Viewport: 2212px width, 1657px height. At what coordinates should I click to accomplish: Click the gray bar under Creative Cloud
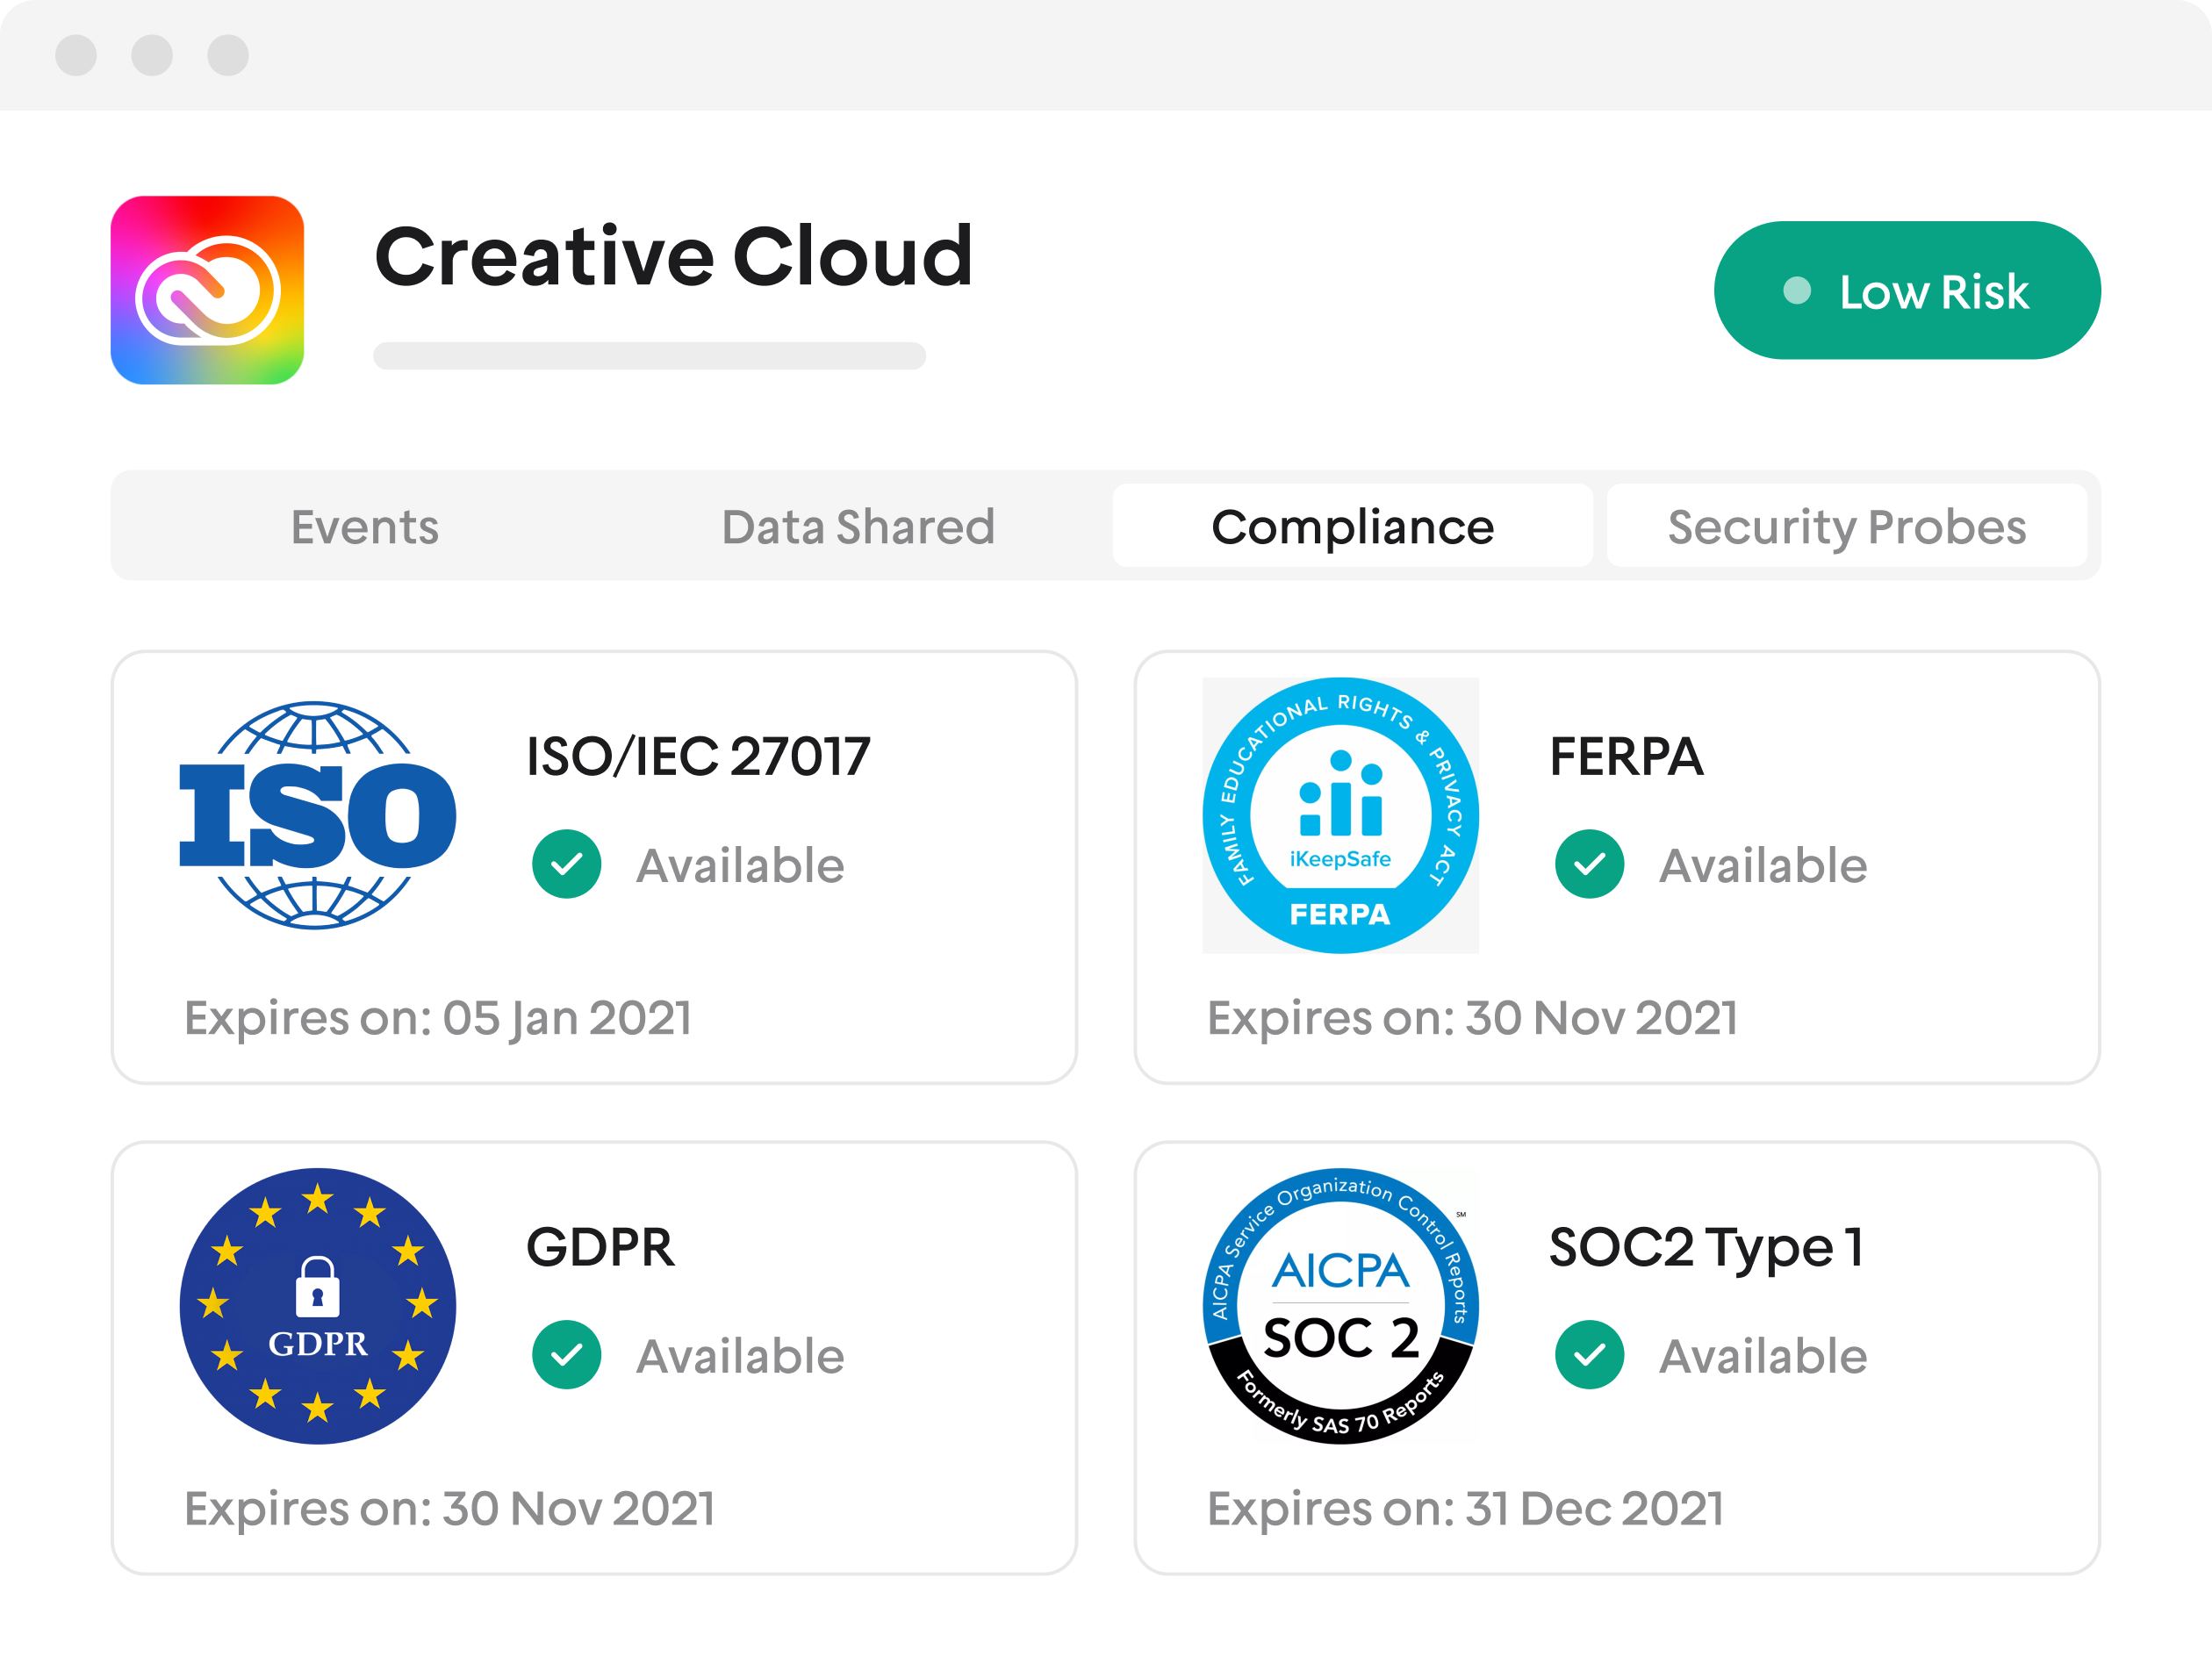click(x=649, y=356)
